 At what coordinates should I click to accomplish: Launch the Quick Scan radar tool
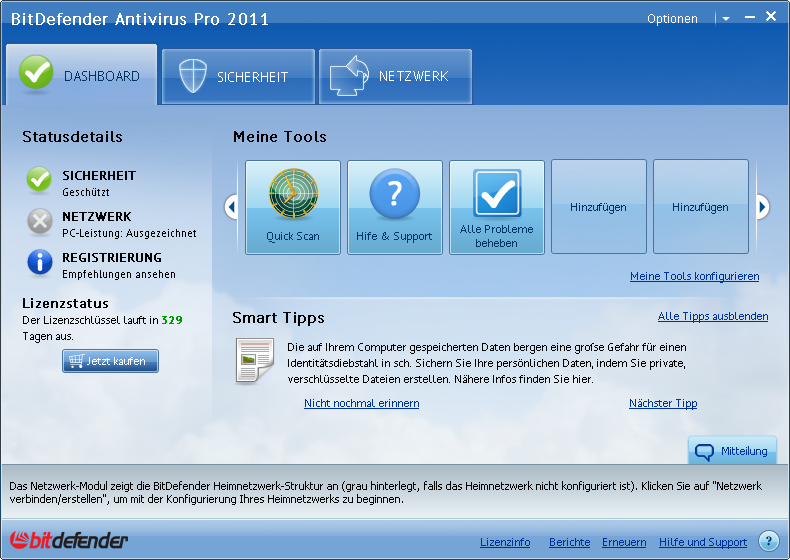[293, 207]
